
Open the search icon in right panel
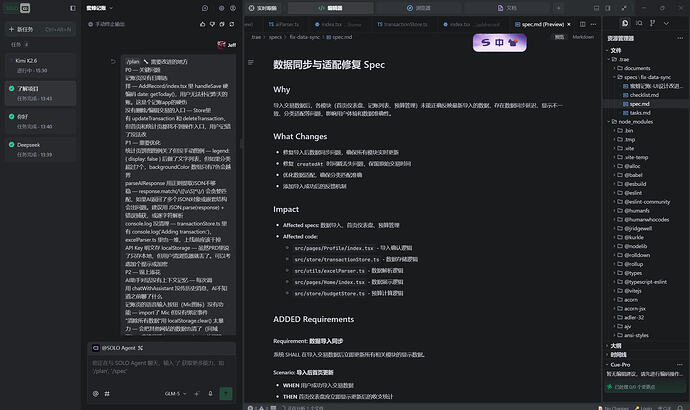(x=639, y=23)
